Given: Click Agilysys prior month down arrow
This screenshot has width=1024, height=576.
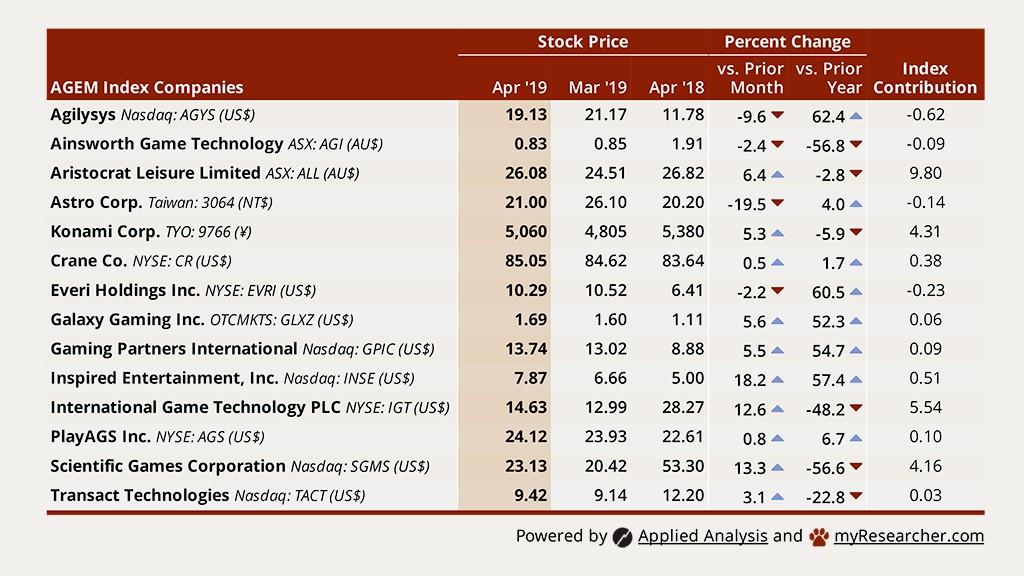Looking at the screenshot, I should coord(777,116).
